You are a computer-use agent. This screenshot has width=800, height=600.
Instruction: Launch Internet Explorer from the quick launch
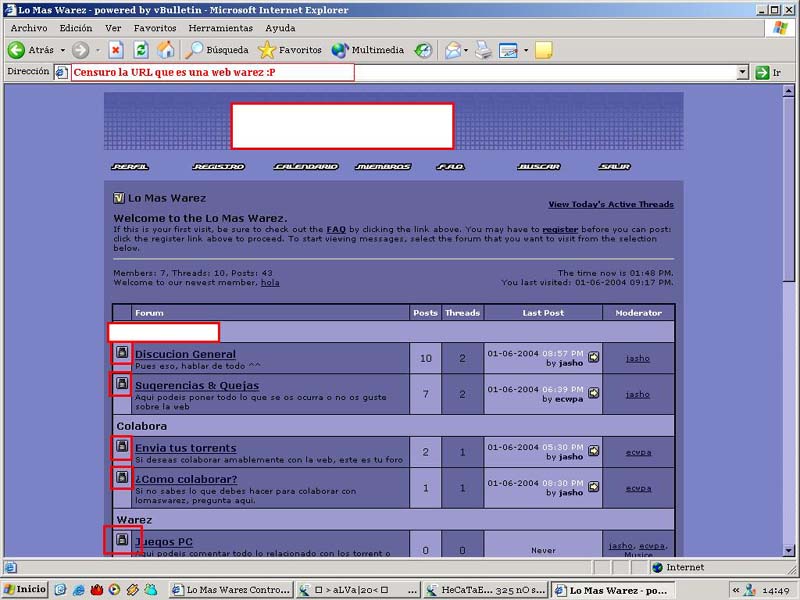click(79, 590)
